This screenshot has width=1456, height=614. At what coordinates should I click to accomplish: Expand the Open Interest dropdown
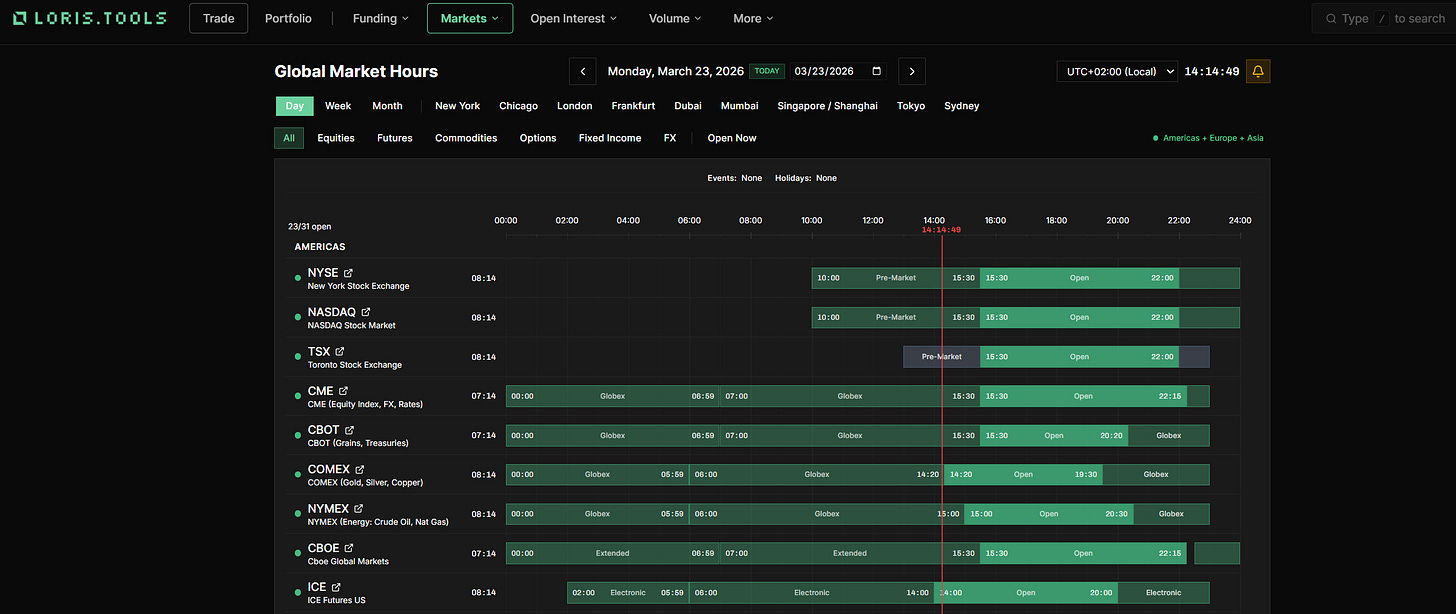click(573, 18)
